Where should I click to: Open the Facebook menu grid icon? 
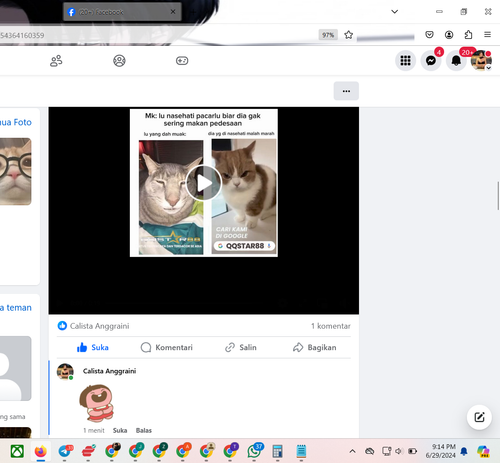point(405,61)
